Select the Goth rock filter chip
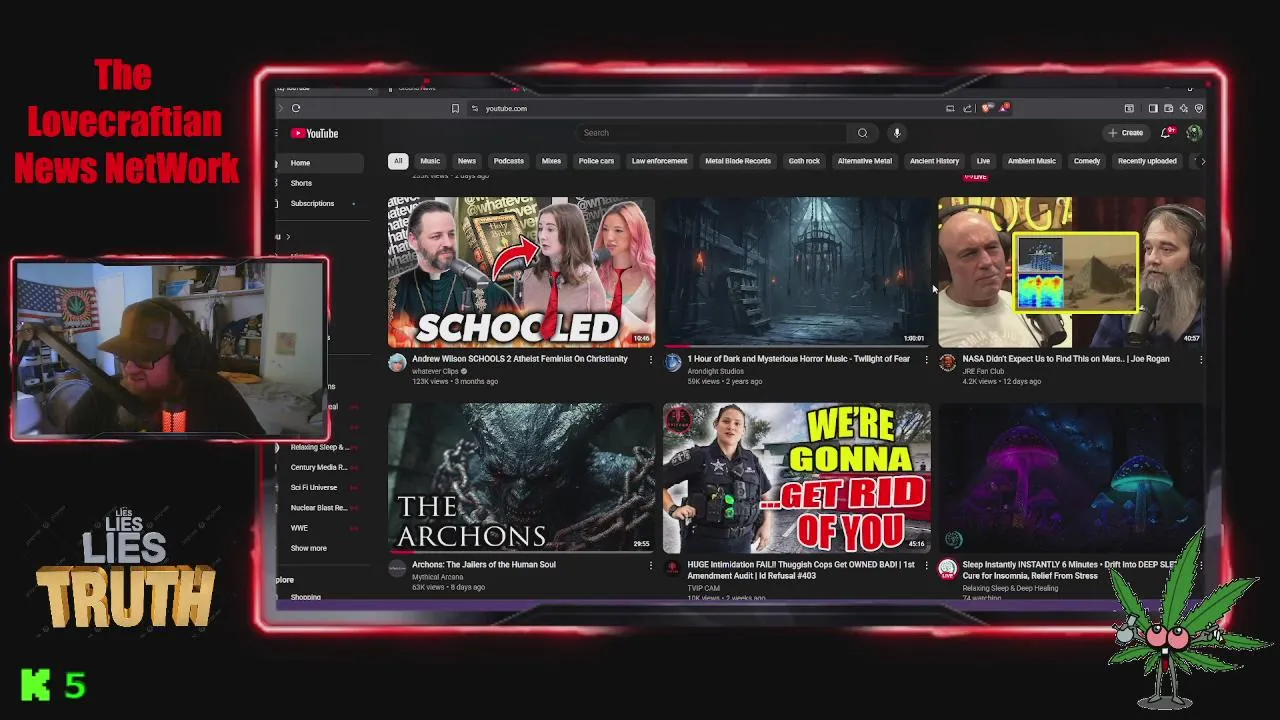This screenshot has height=720, width=1280. (804, 161)
